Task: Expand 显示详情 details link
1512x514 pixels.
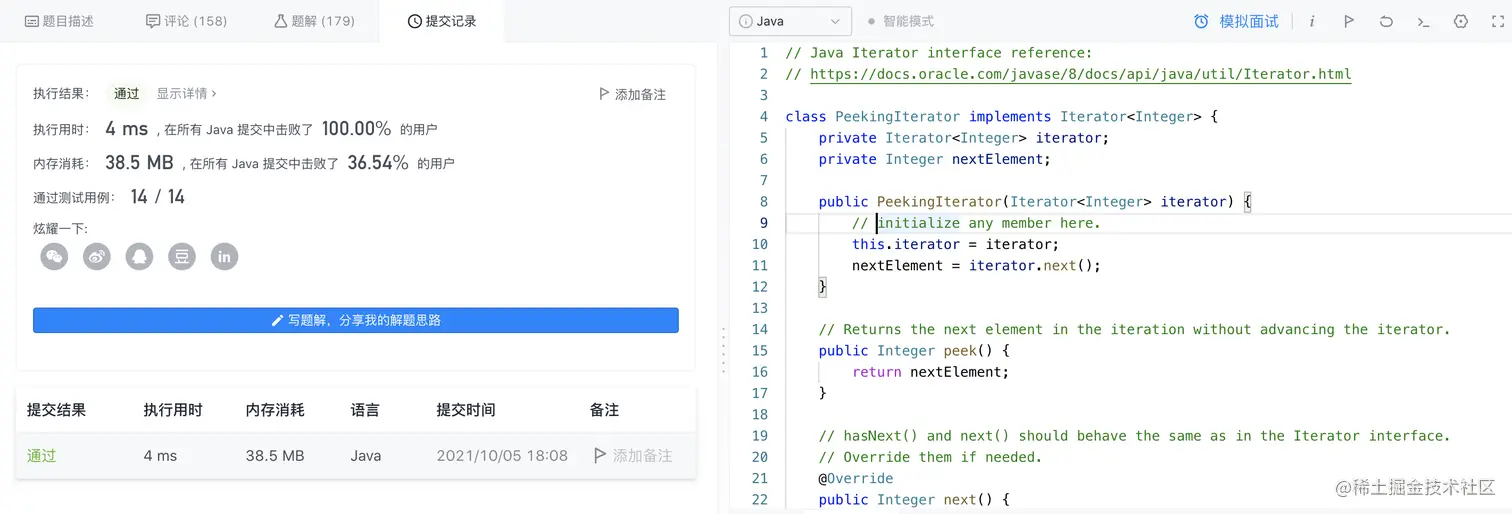Action: [x=187, y=93]
